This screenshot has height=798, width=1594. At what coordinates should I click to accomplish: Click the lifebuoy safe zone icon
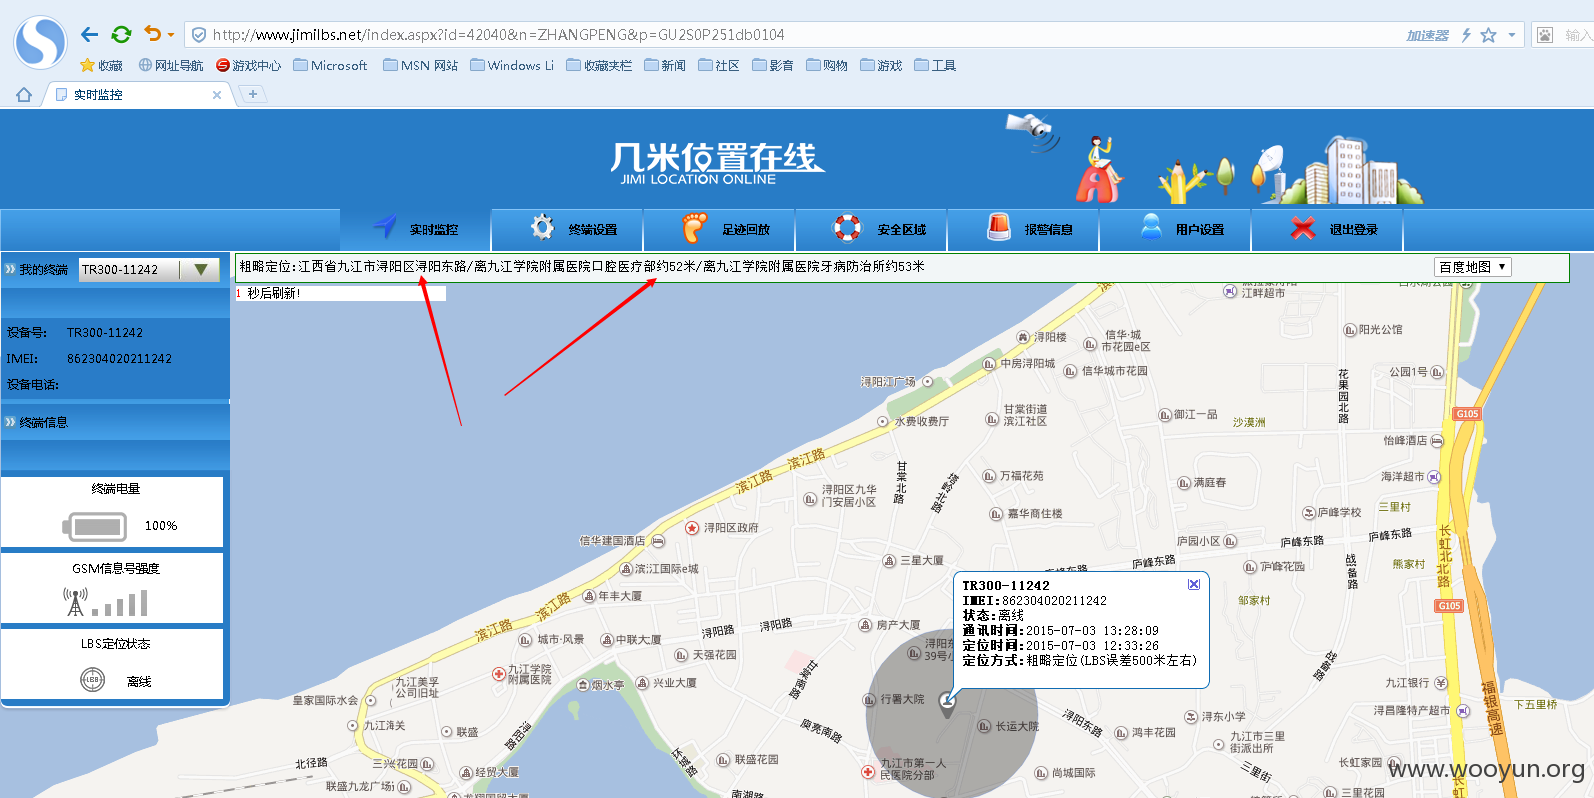pos(847,228)
